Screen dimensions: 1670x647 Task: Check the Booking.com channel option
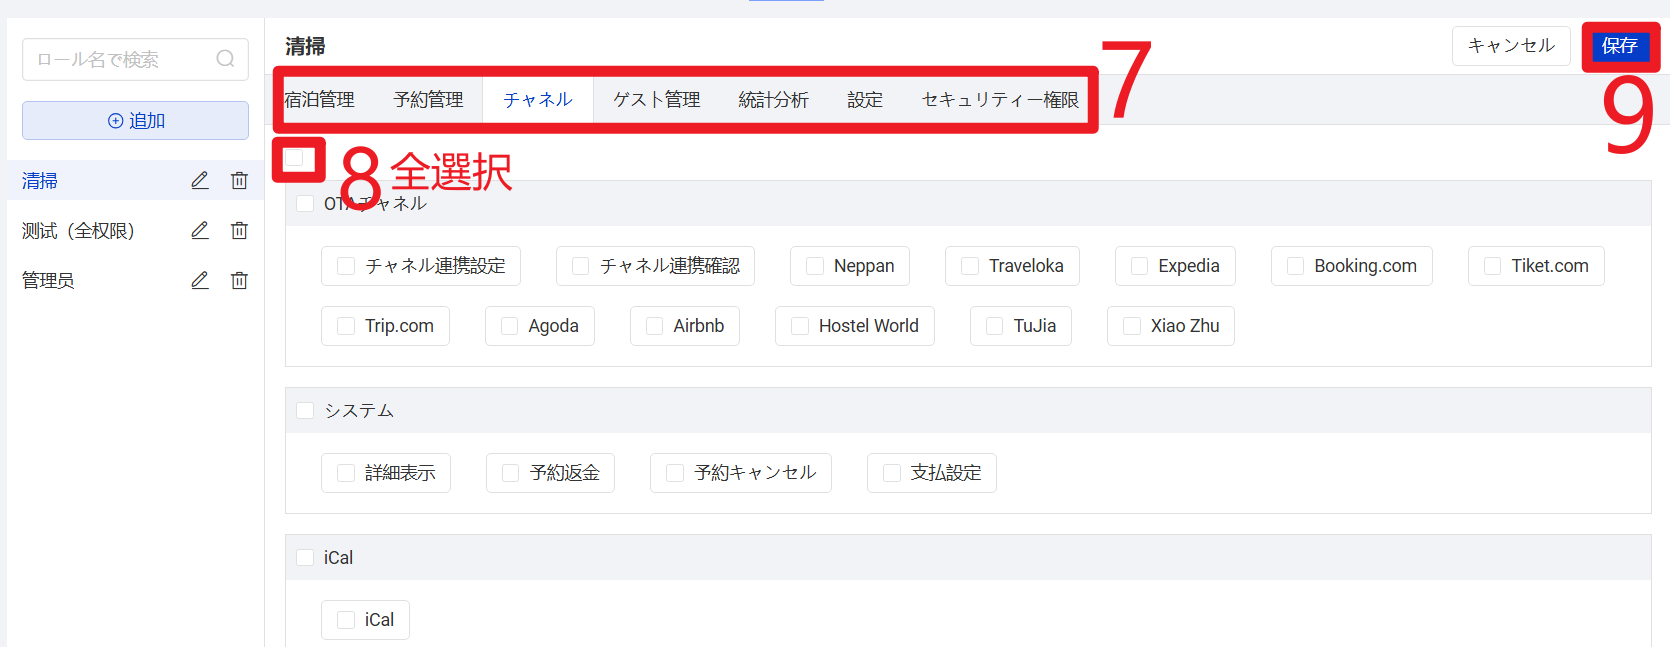pyautogui.click(x=1295, y=266)
